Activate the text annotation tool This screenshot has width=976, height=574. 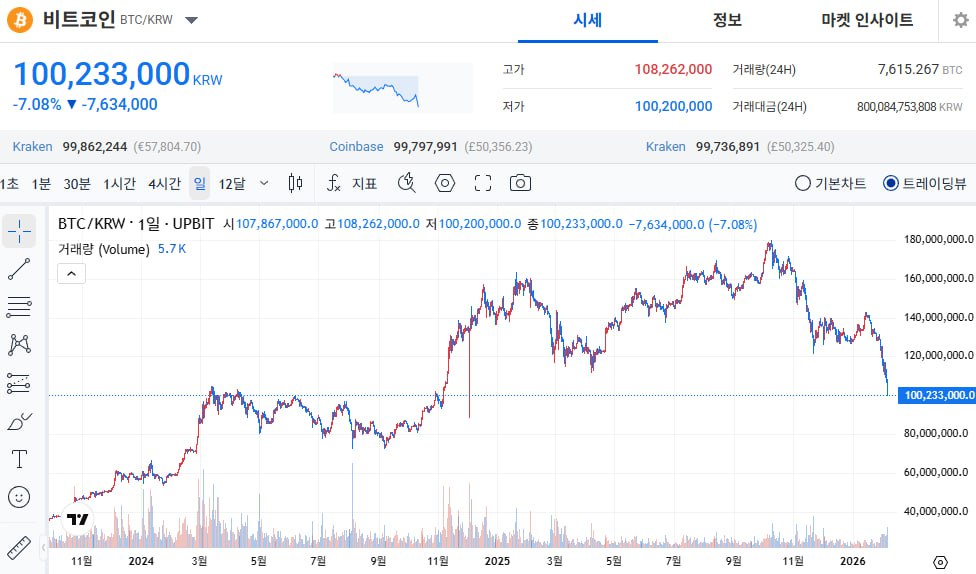point(19,459)
